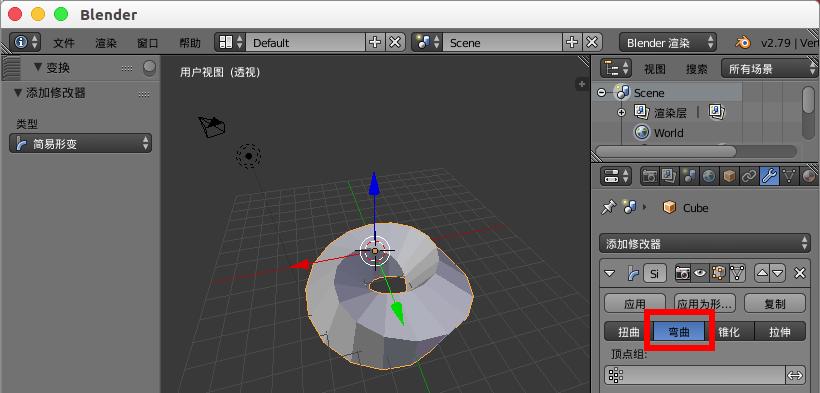The image size is (820, 393).
Task: Add a new scene with plus
Action: 572,42
